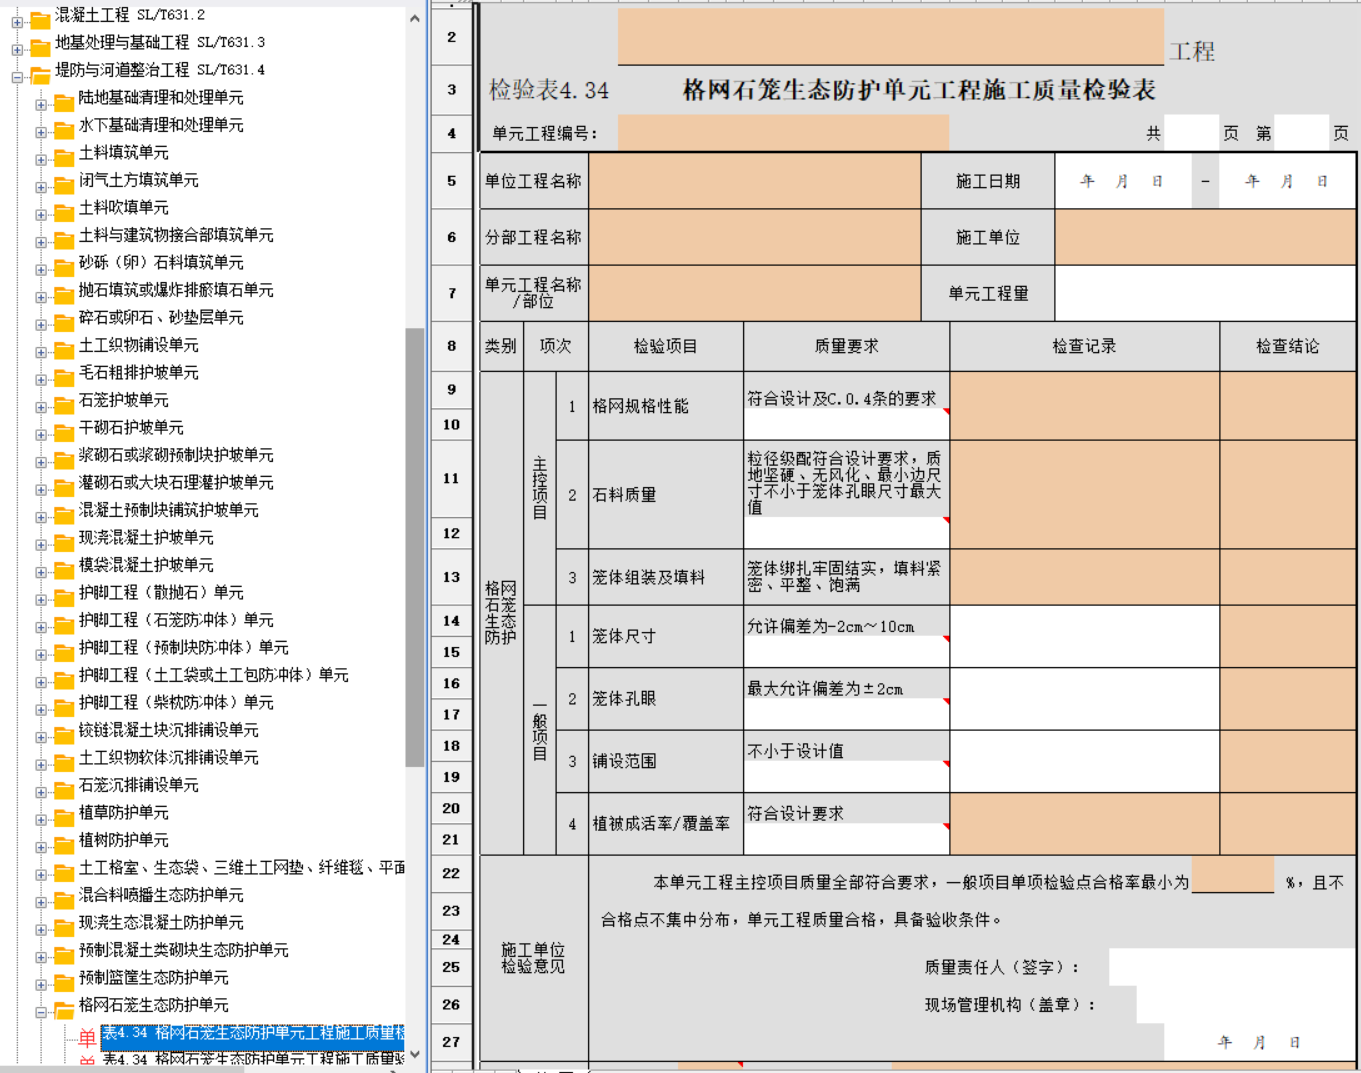This screenshot has width=1361, height=1073.
Task: Select row header 8 in the sheet
Action: (x=452, y=346)
